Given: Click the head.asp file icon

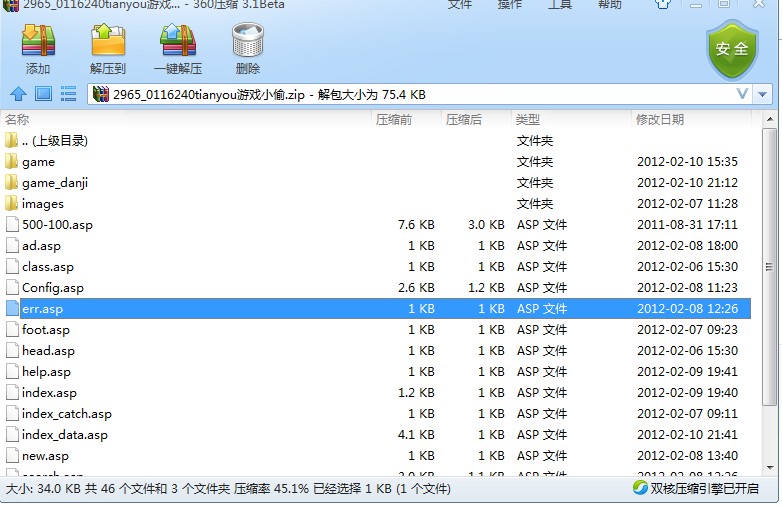Looking at the screenshot, I should coord(12,350).
